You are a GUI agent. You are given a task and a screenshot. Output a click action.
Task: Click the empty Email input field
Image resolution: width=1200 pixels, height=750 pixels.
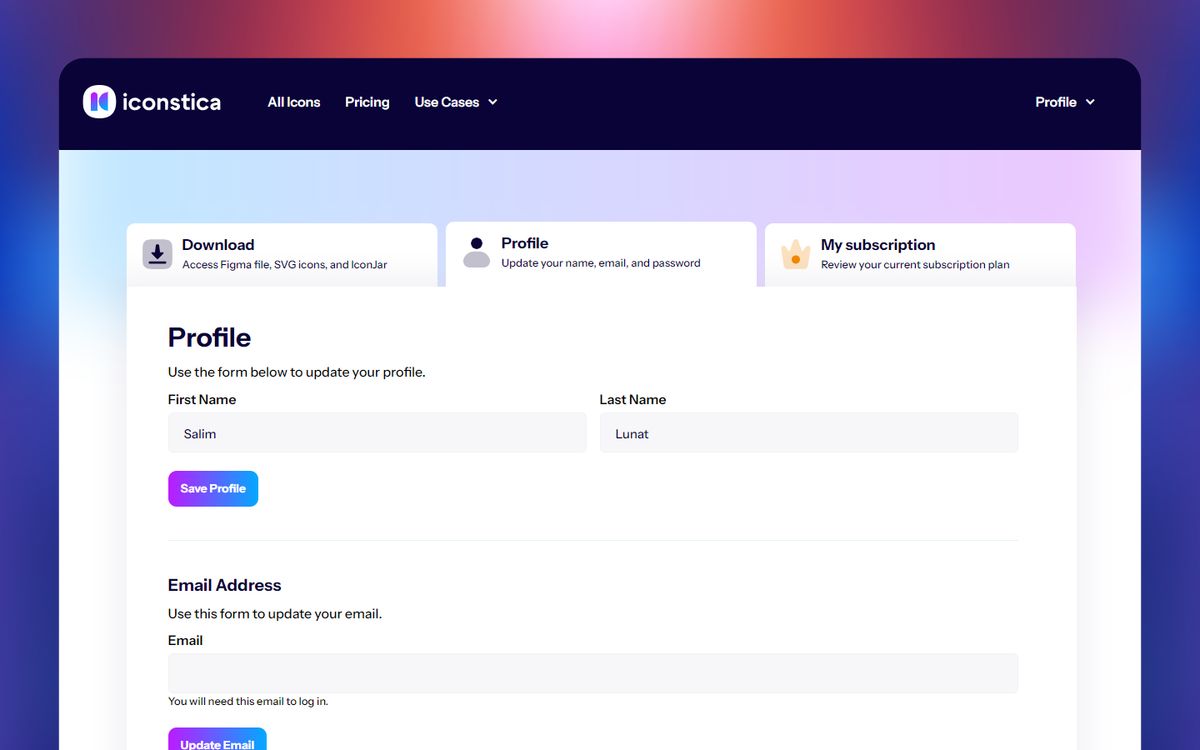[x=593, y=673]
